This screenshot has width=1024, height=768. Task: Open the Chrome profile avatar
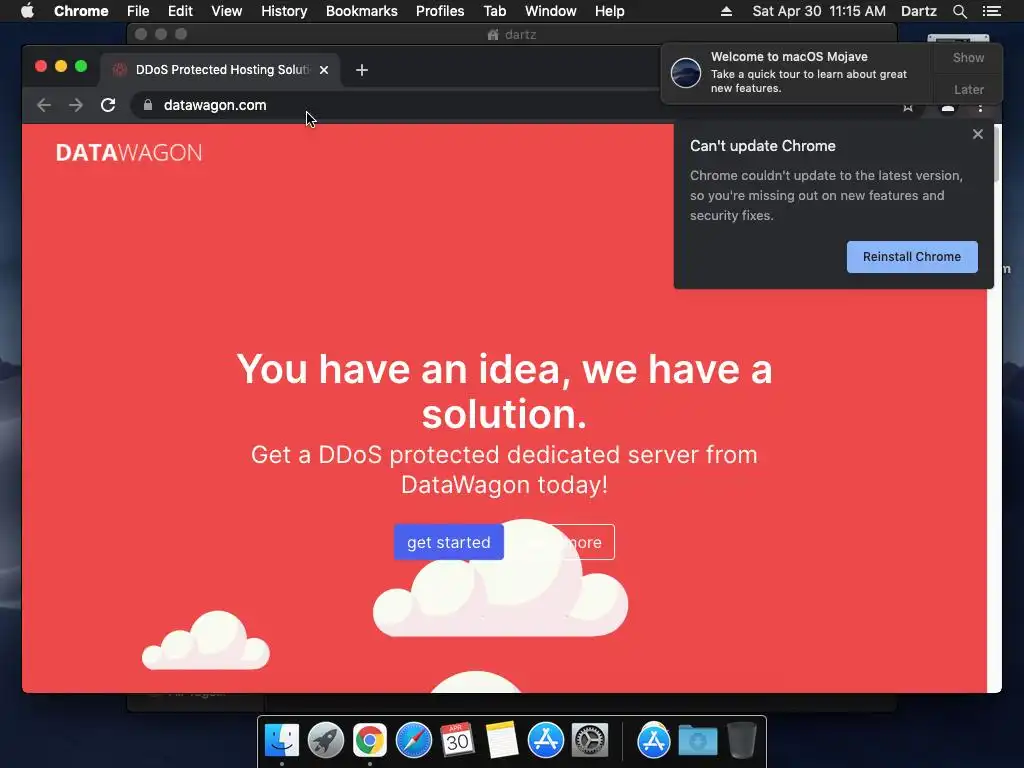click(x=948, y=108)
